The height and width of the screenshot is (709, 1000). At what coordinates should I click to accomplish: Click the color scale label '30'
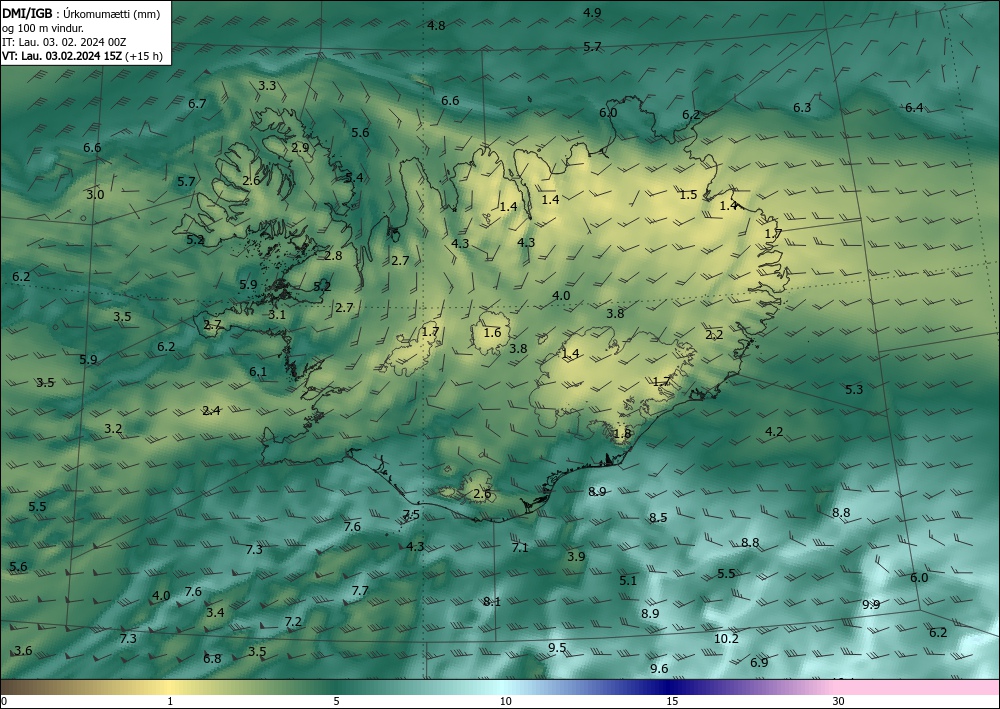[839, 701]
